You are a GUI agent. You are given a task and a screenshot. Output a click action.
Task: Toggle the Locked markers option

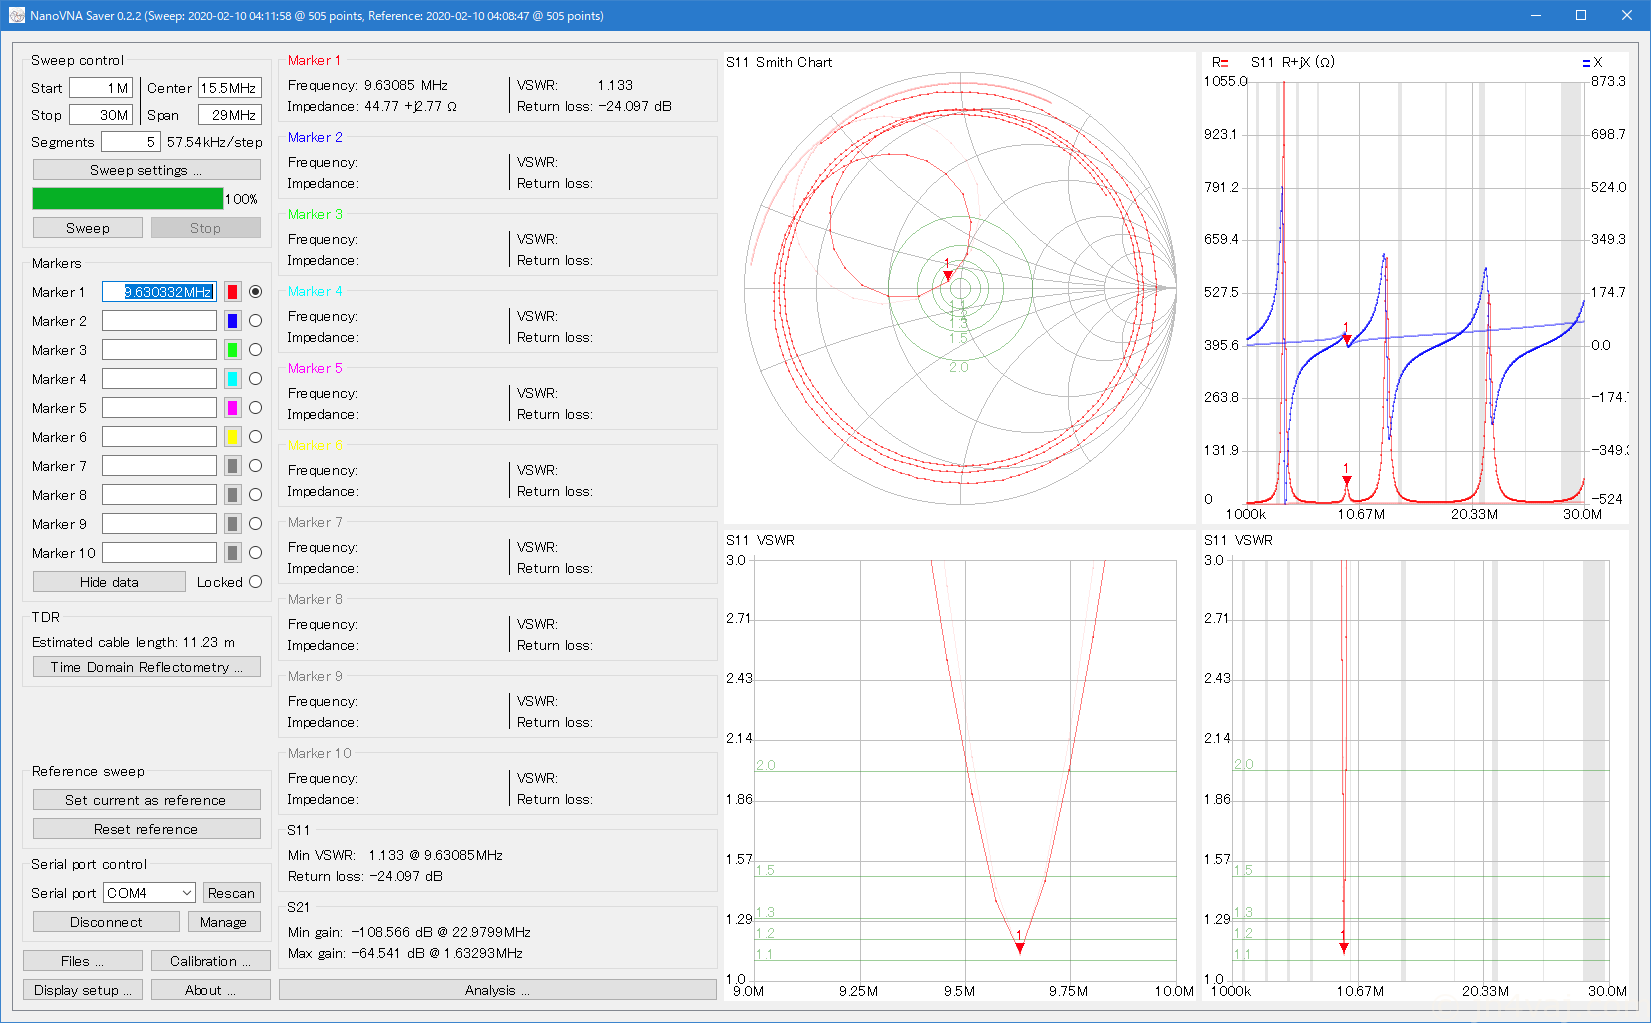click(x=255, y=582)
